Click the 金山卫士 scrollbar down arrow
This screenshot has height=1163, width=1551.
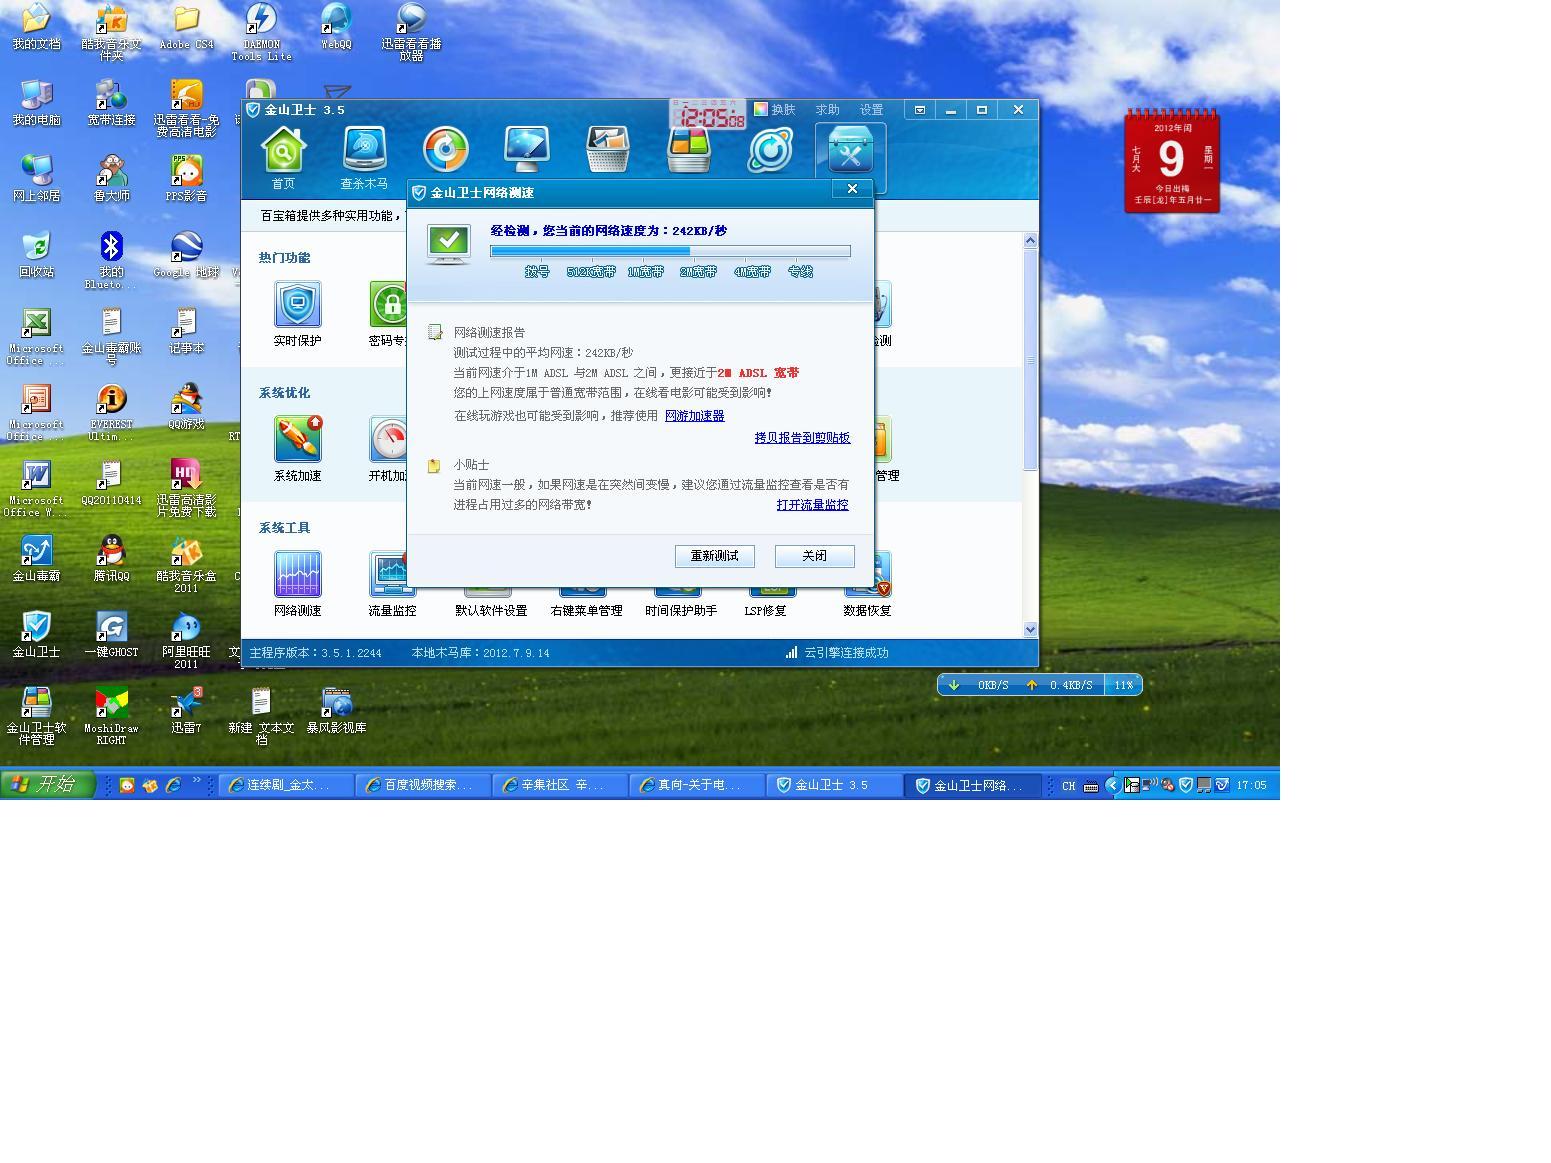1031,629
